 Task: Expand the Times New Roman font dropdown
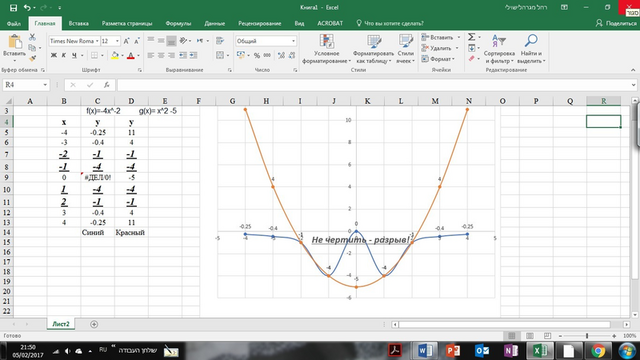[x=97, y=41]
